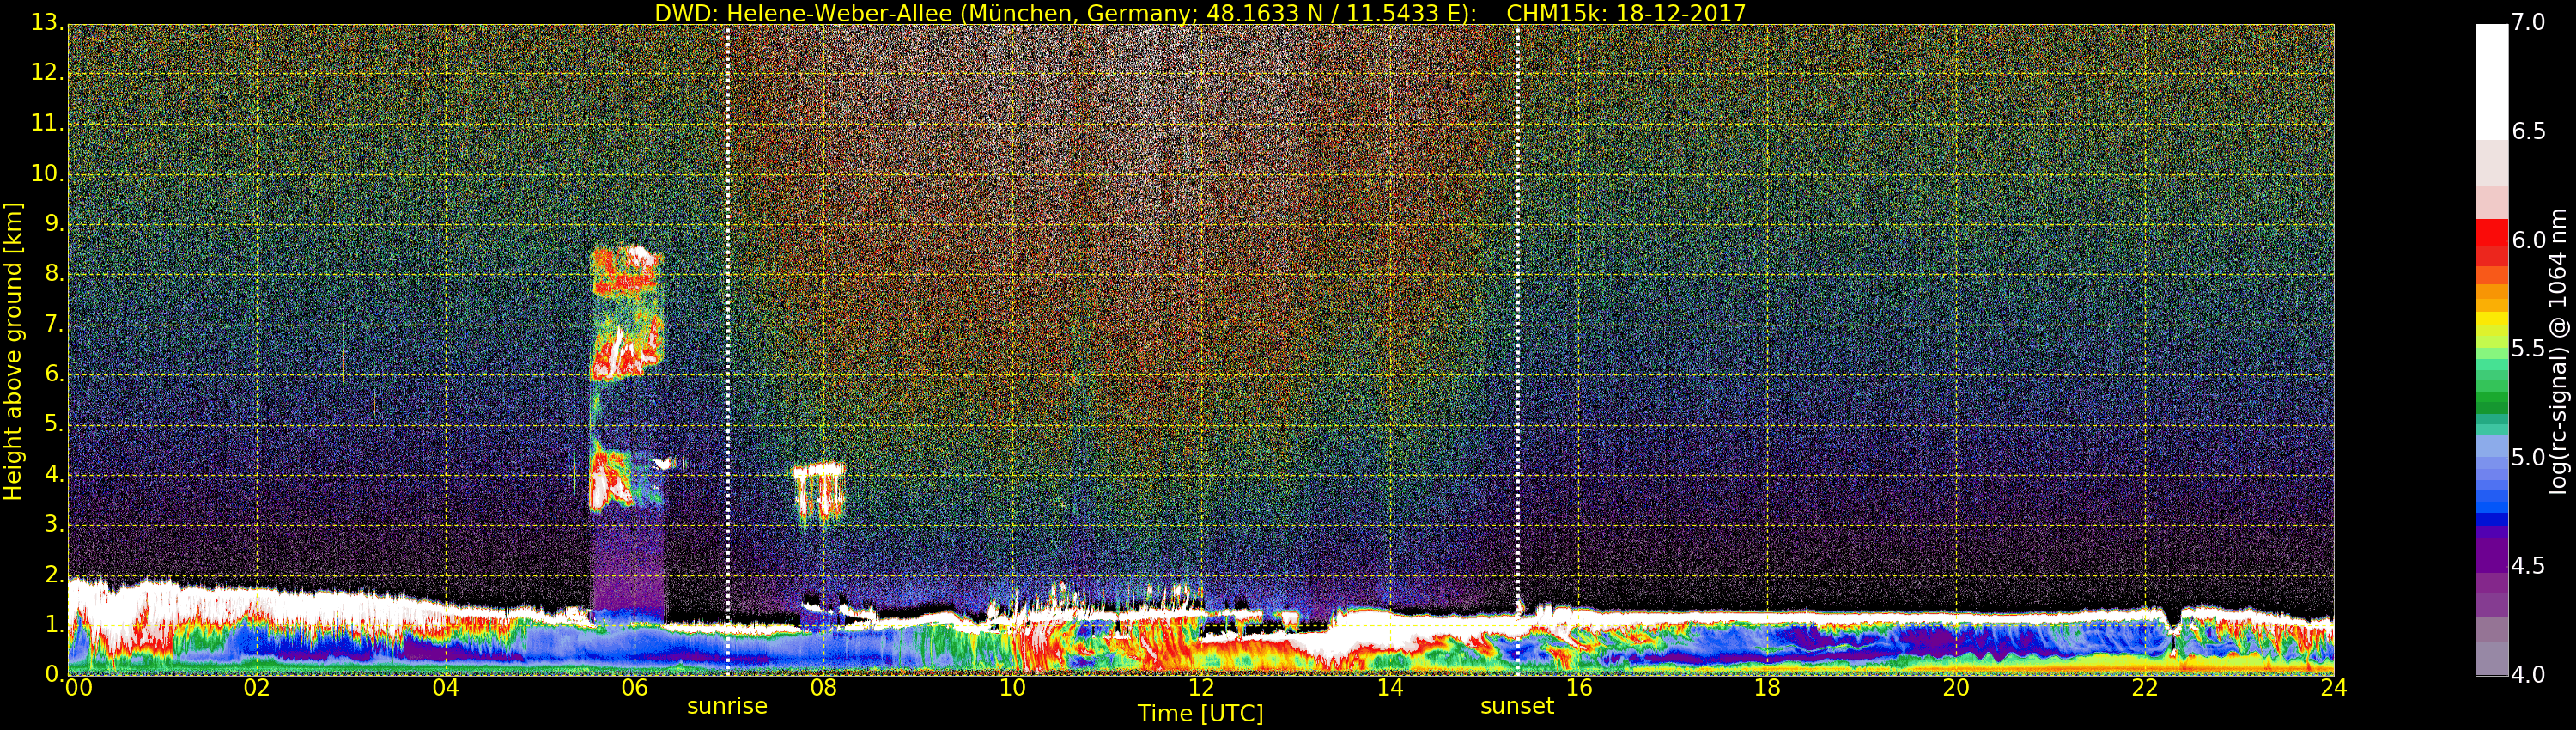This screenshot has height=730, width=2576.
Task: Click the white section of the colorbar
Action: (2491, 80)
